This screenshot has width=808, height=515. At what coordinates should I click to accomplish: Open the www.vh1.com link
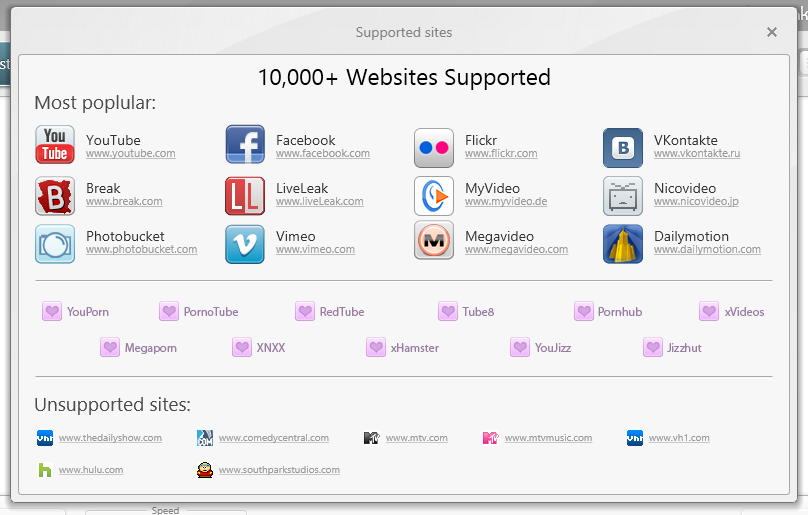coord(679,438)
